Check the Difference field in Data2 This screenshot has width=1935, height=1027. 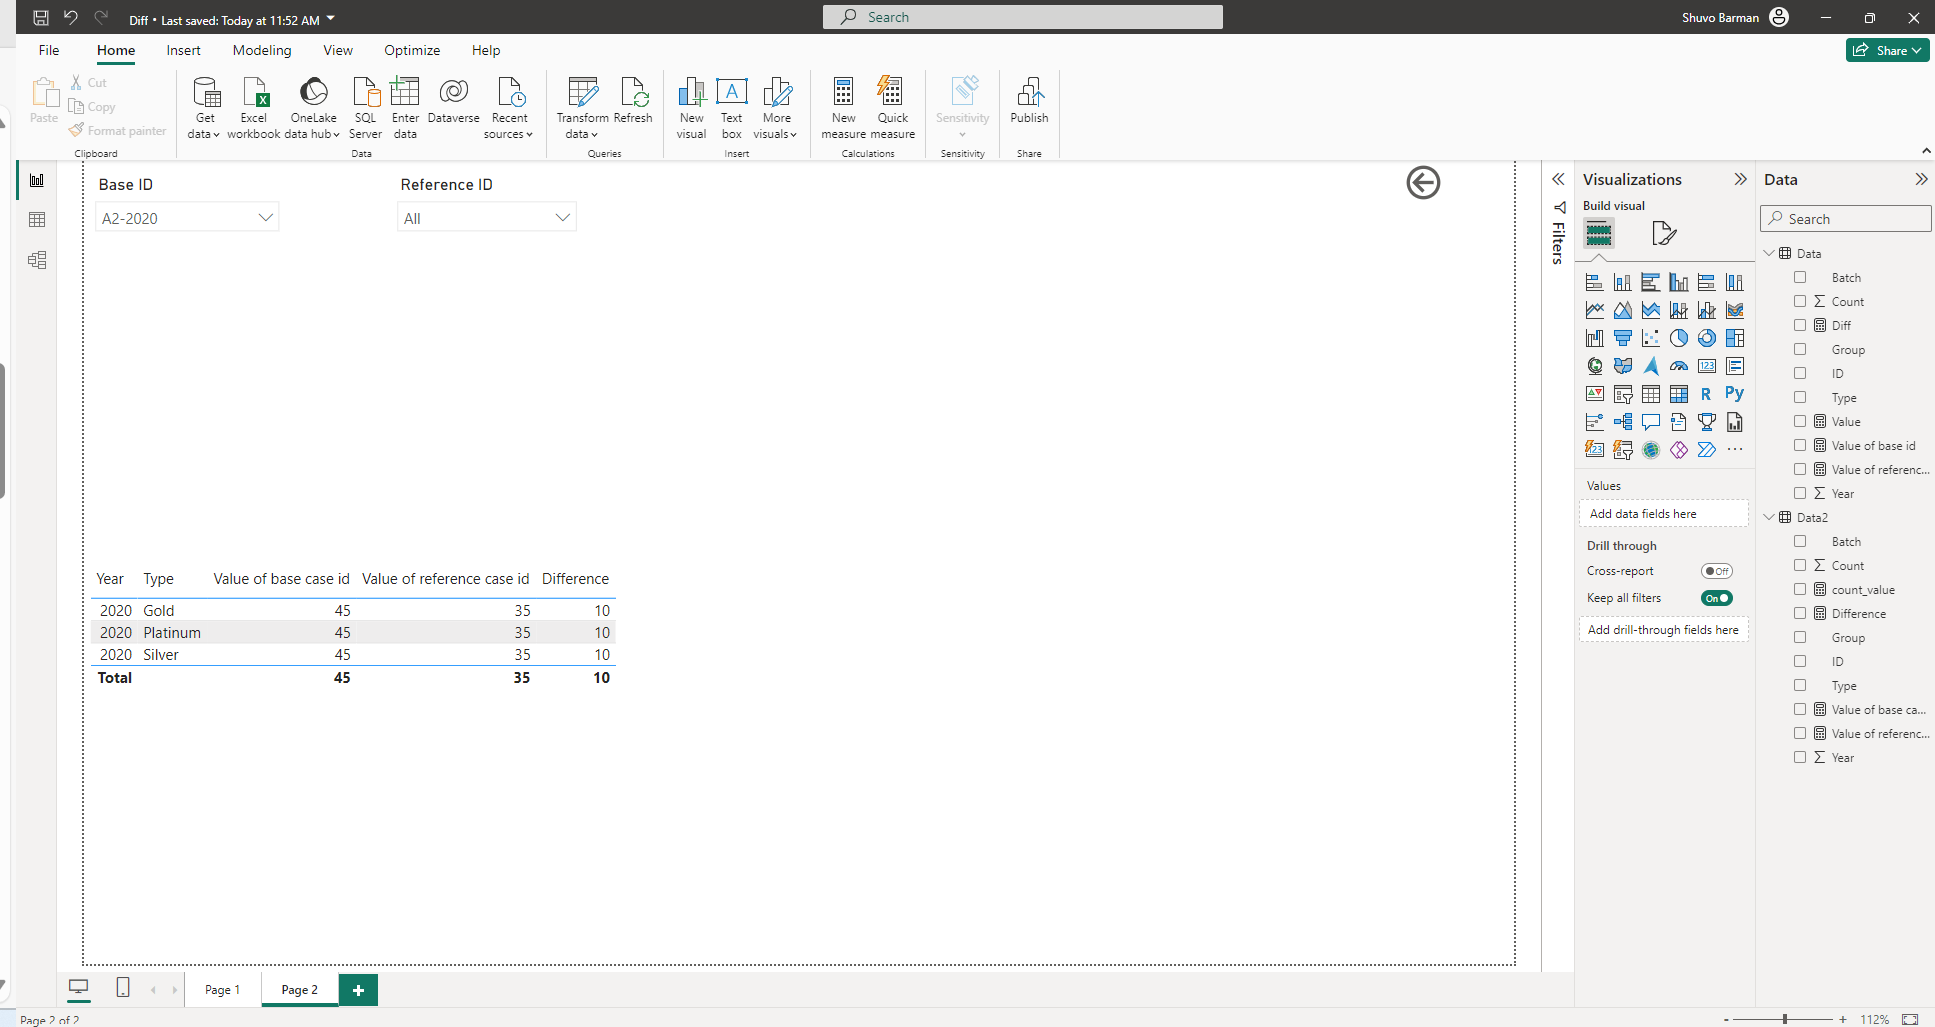1800,613
